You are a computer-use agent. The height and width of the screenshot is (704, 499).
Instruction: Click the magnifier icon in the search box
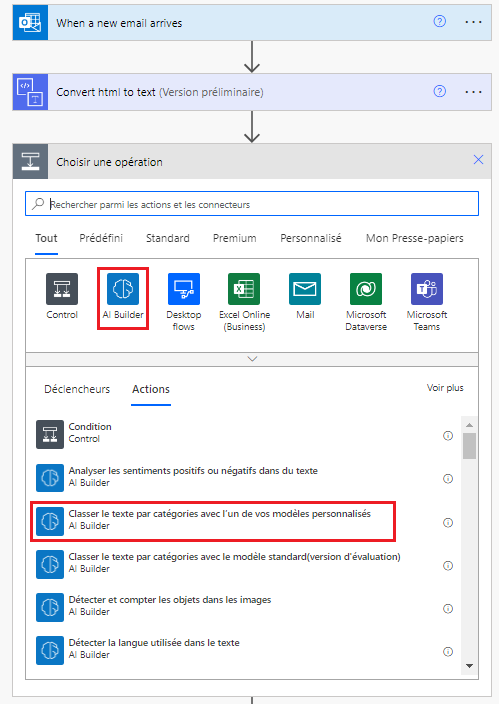pos(38,204)
